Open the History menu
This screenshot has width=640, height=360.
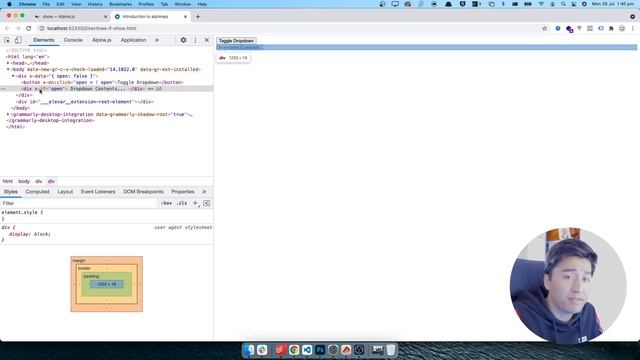point(95,4)
